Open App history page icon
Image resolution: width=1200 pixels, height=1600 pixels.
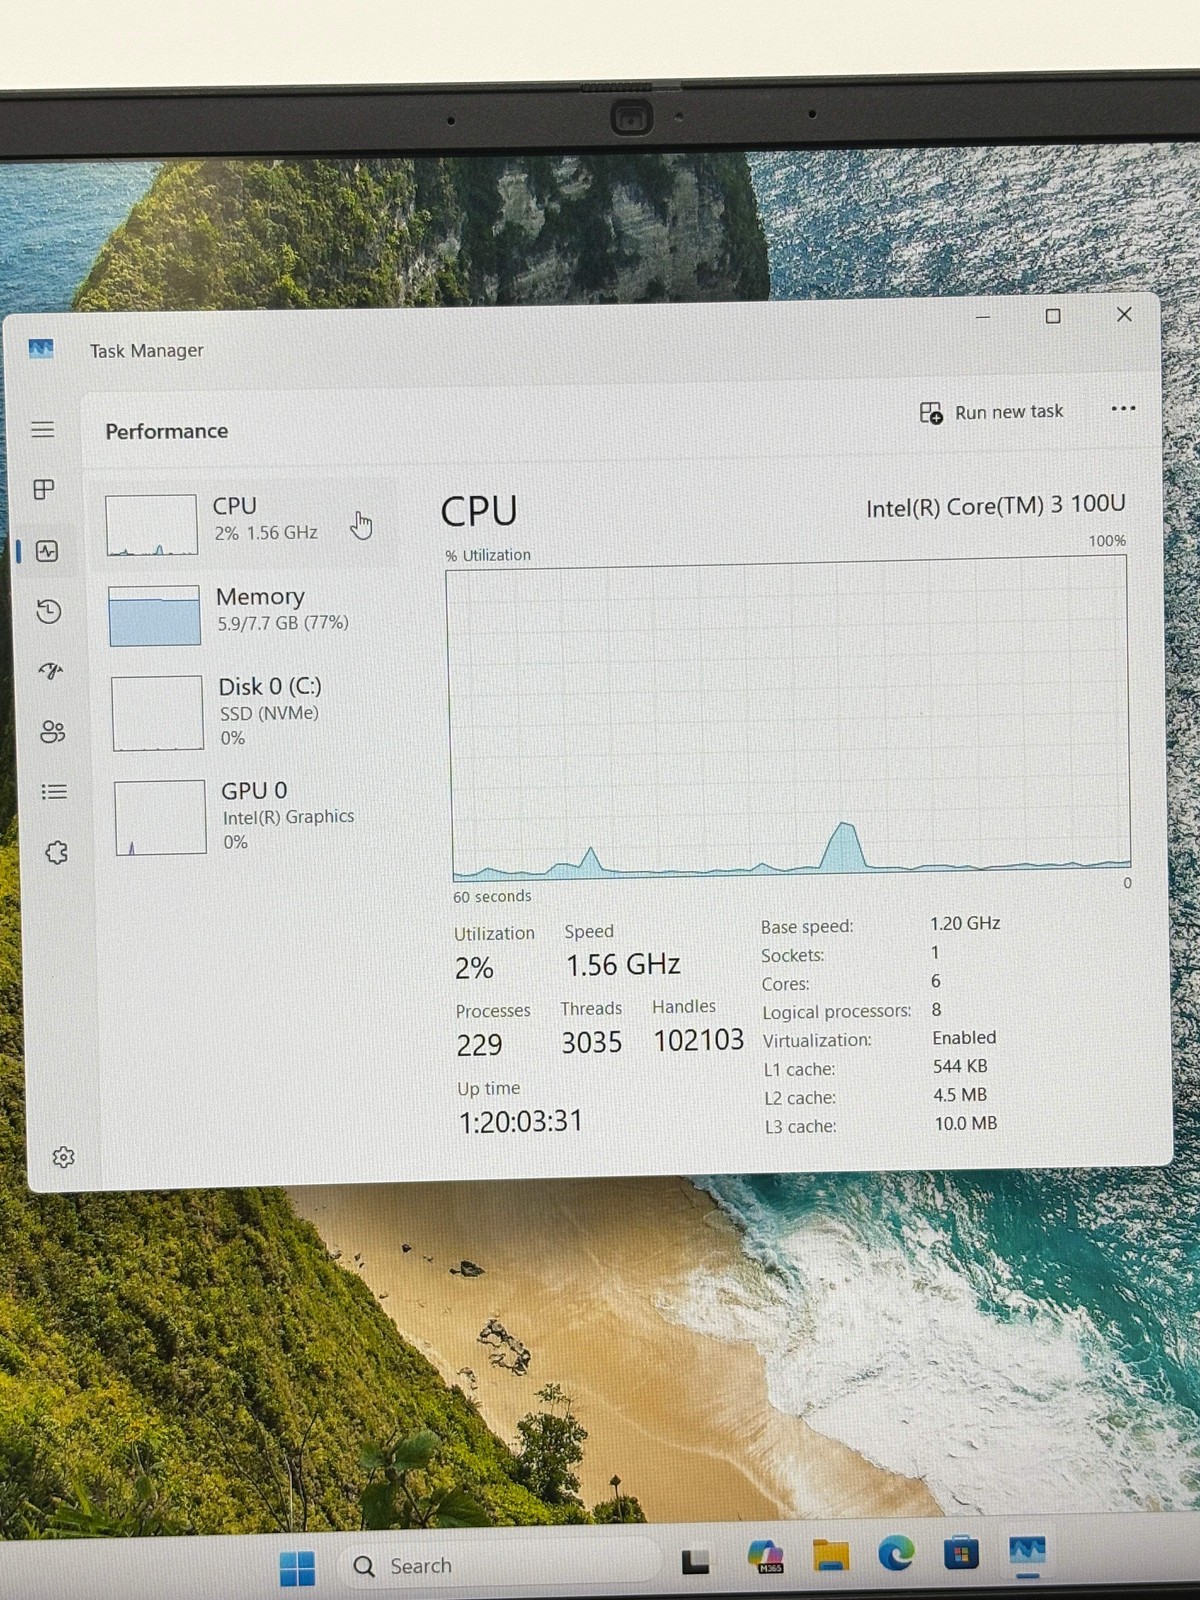[49, 611]
